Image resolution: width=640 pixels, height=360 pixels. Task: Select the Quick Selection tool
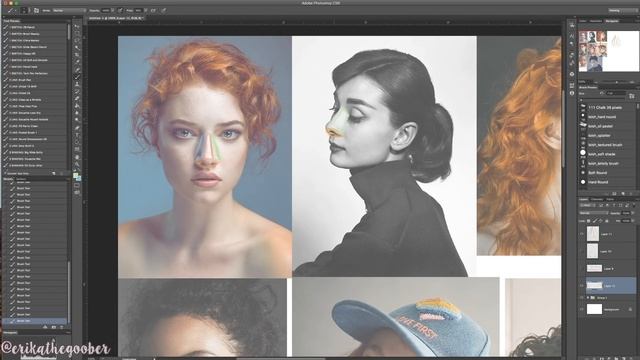coord(77,48)
